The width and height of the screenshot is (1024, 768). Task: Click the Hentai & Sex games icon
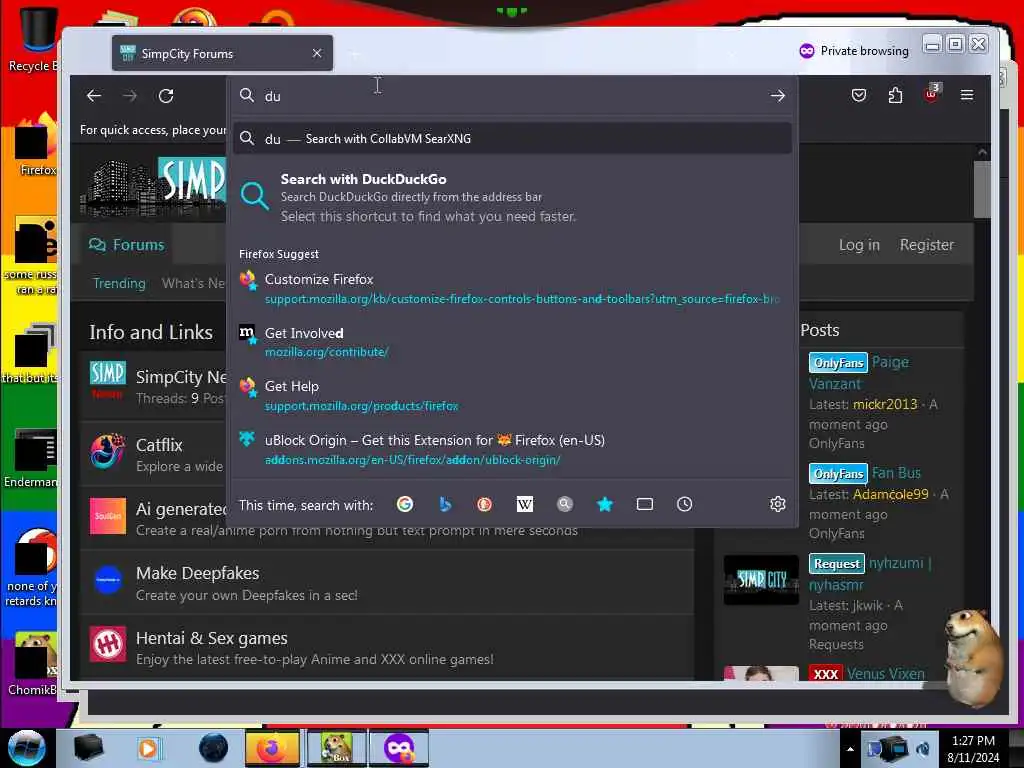[108, 645]
